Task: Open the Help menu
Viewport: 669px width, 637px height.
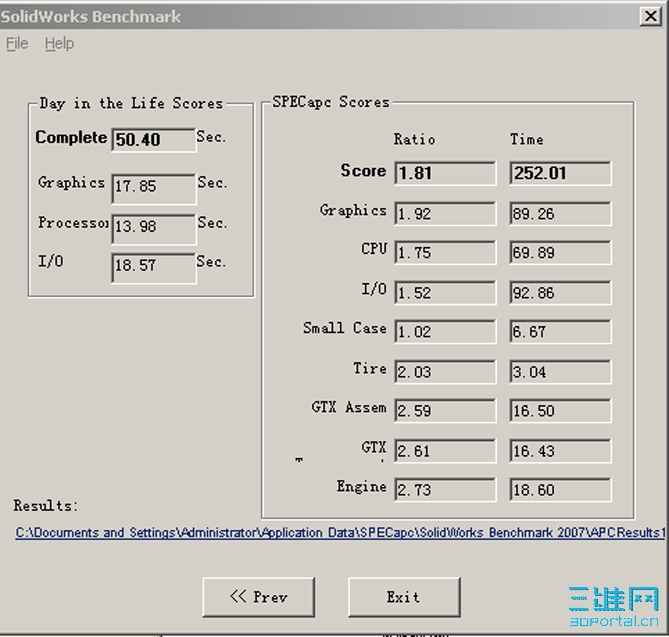Action: point(59,43)
